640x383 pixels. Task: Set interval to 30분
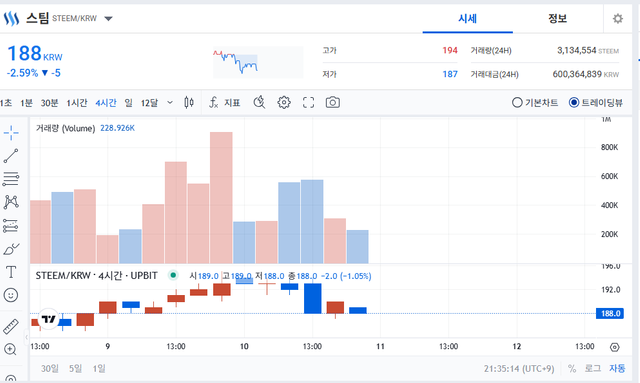(49, 103)
